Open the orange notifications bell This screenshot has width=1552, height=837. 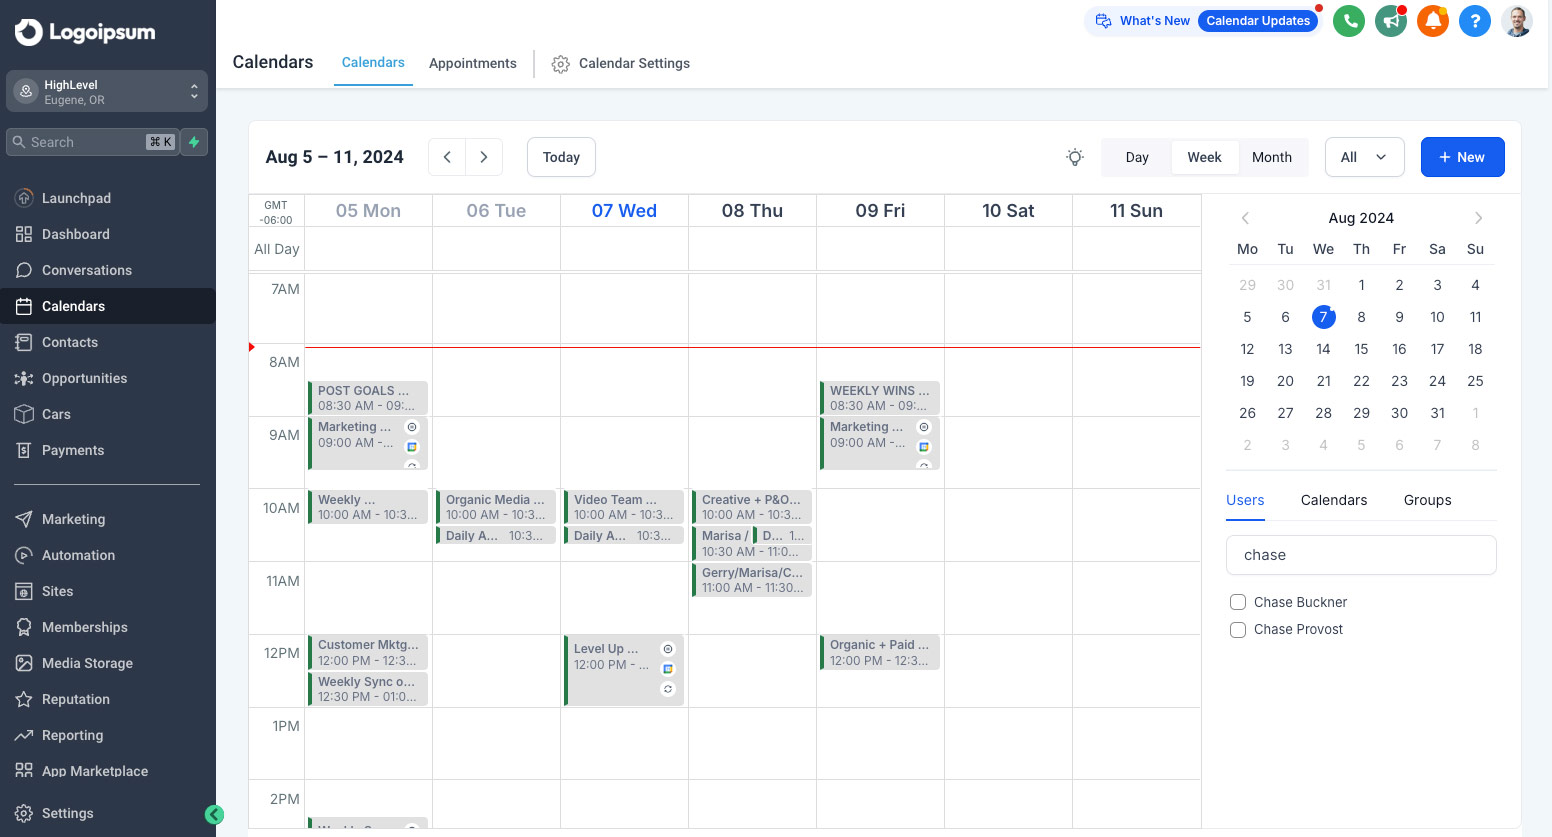[x=1433, y=21]
